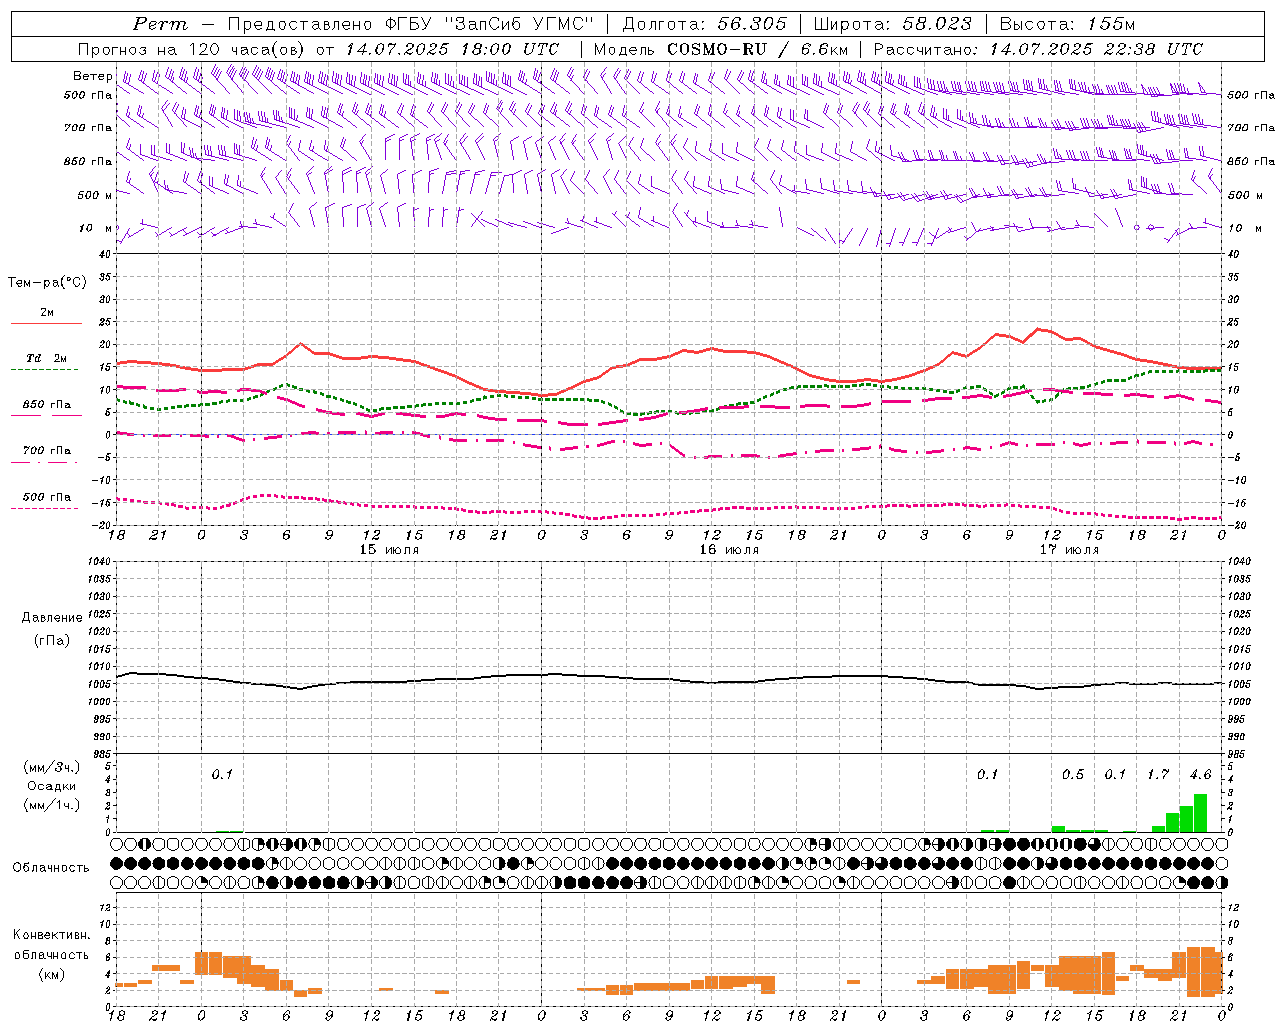Click the "Осадки" precipitation label

click(52, 786)
